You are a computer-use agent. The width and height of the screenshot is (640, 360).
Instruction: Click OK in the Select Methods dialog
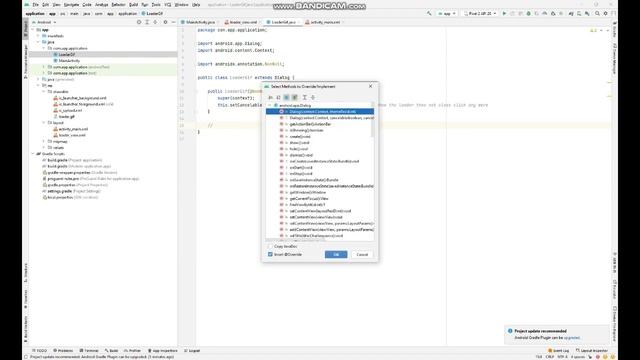pyautogui.click(x=336, y=254)
